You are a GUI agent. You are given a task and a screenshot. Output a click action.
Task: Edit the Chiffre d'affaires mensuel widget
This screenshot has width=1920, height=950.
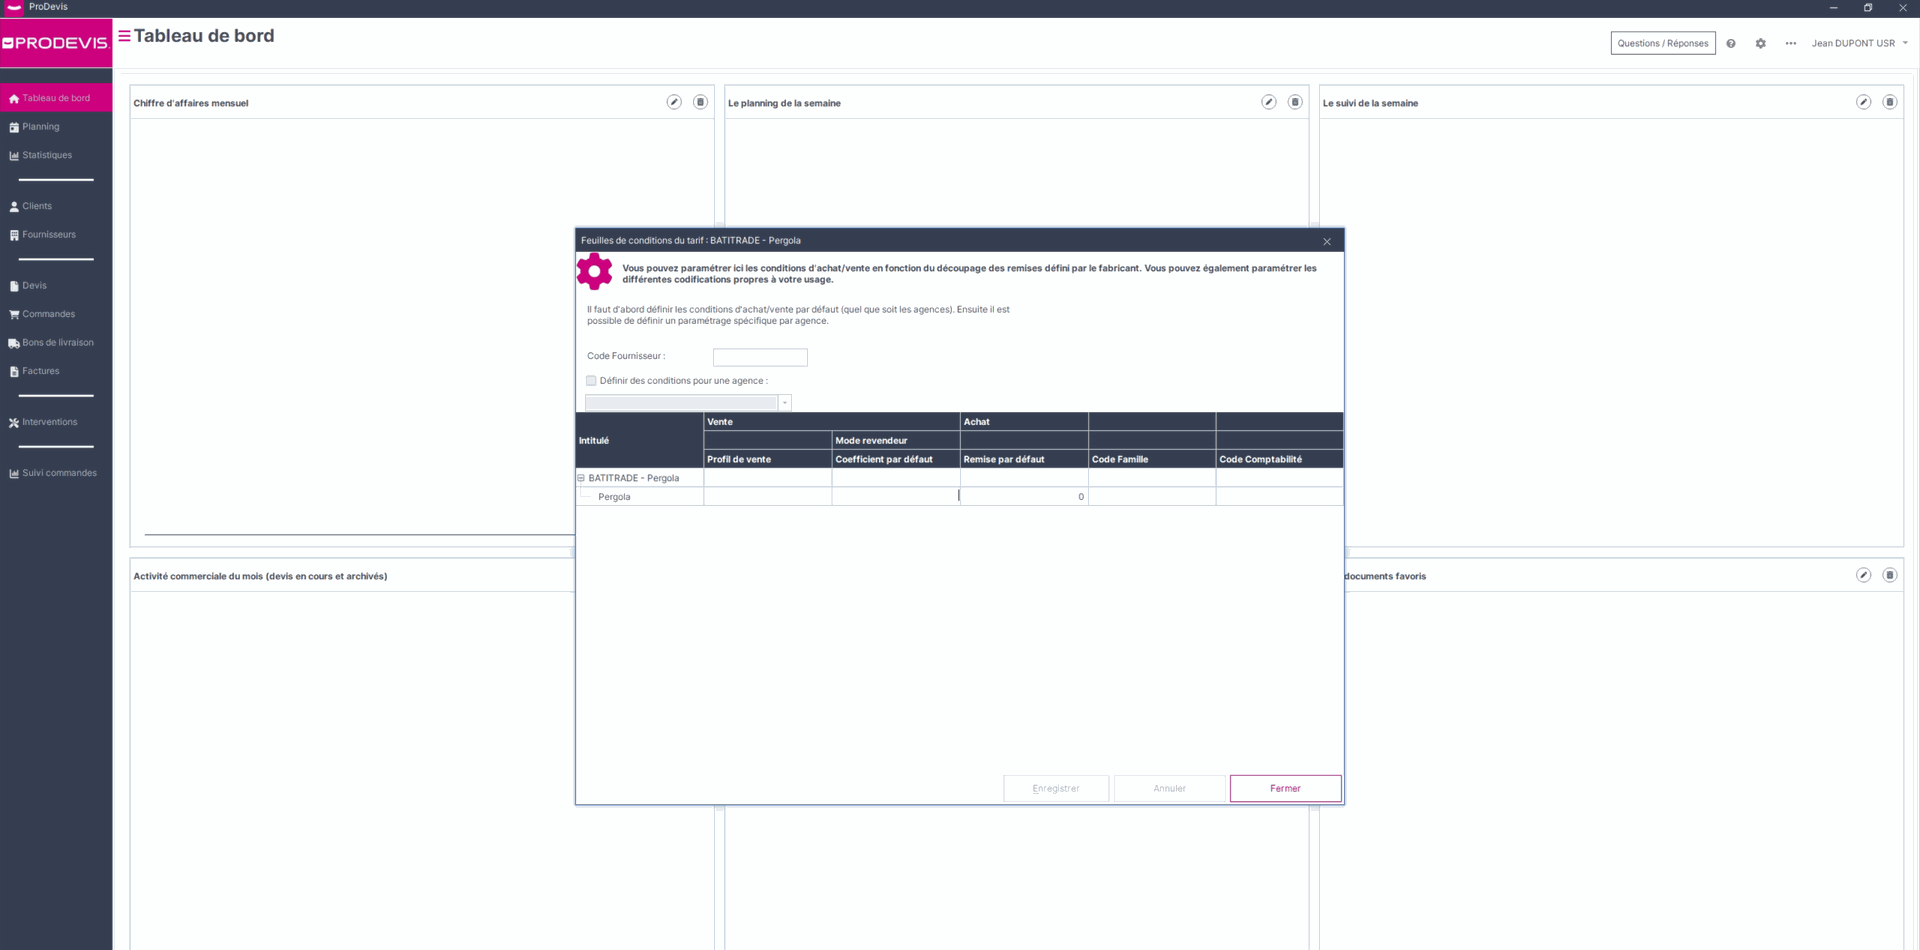(x=674, y=102)
